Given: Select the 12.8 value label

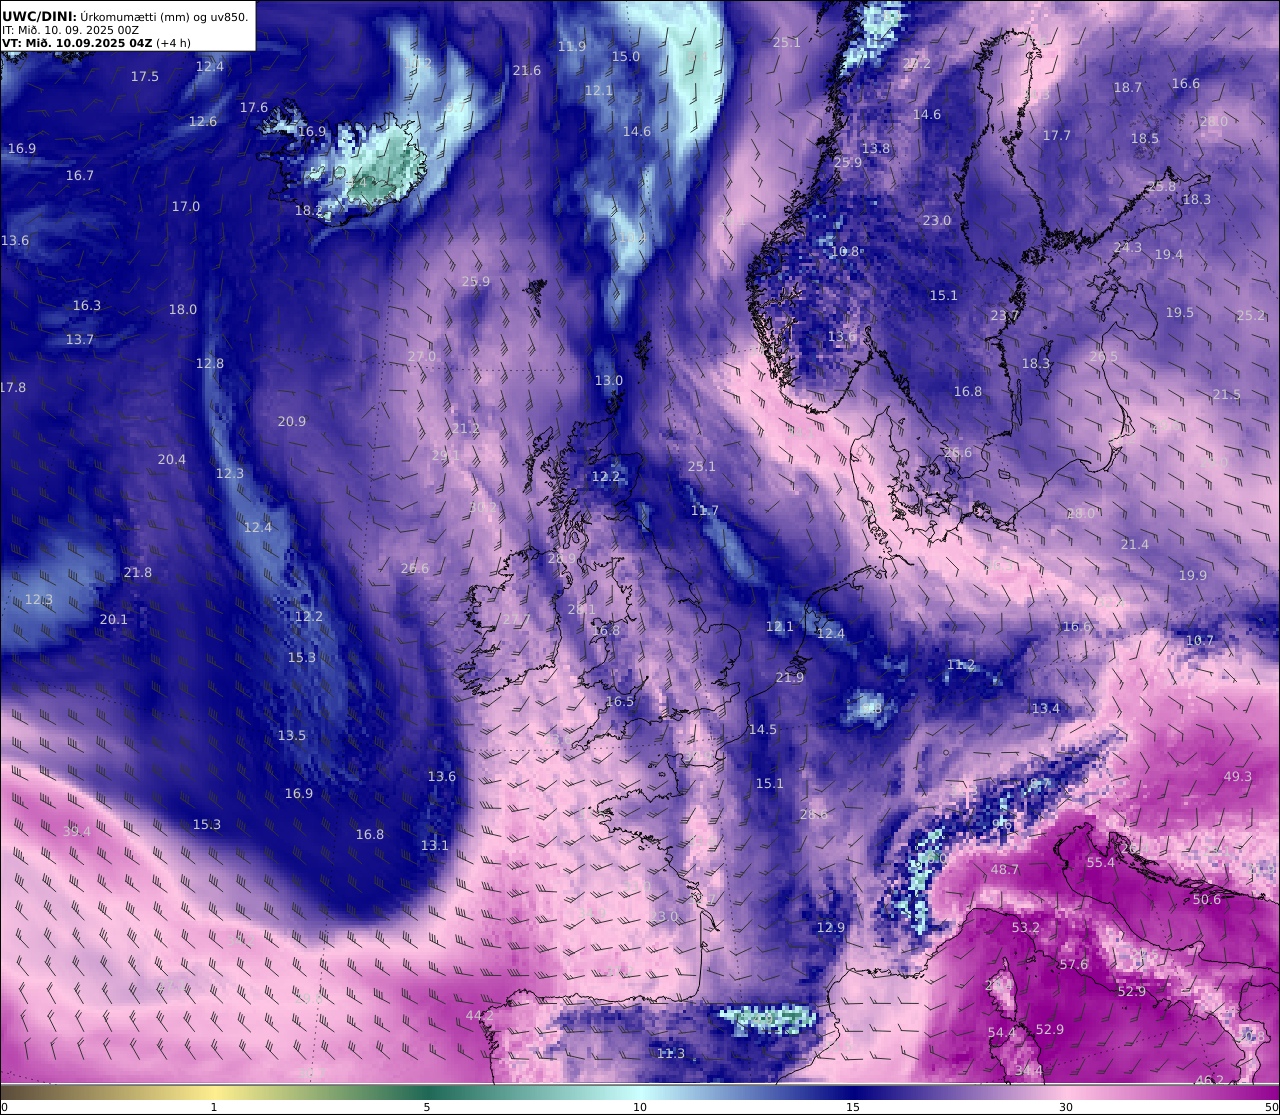Looking at the screenshot, I should pyautogui.click(x=210, y=364).
